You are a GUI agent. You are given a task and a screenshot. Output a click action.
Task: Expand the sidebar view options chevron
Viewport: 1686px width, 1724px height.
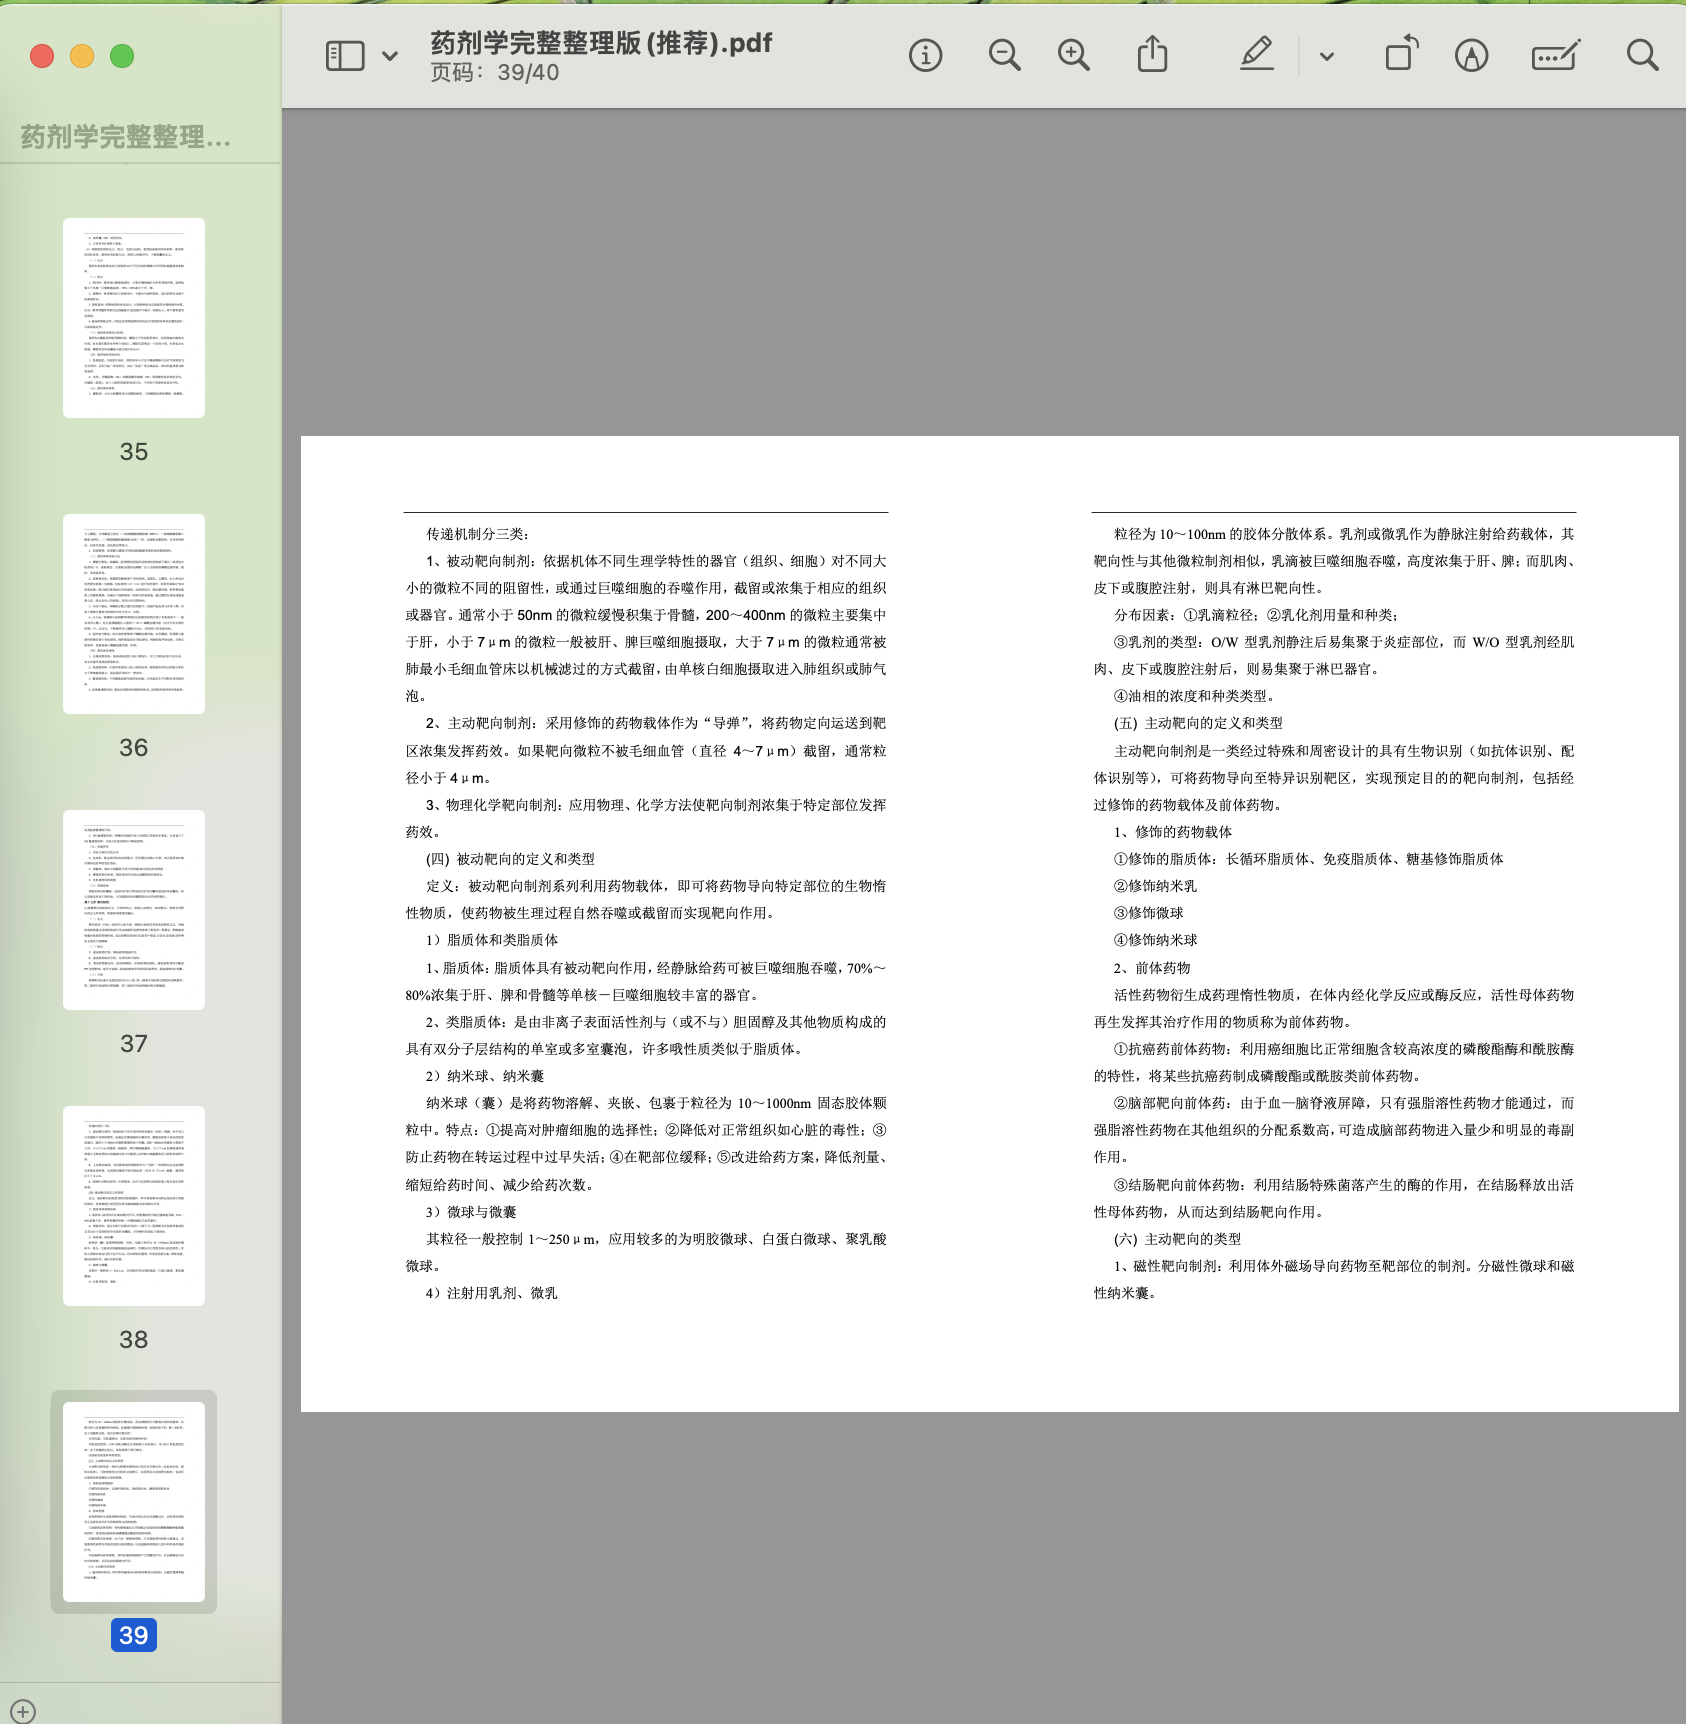coord(390,57)
